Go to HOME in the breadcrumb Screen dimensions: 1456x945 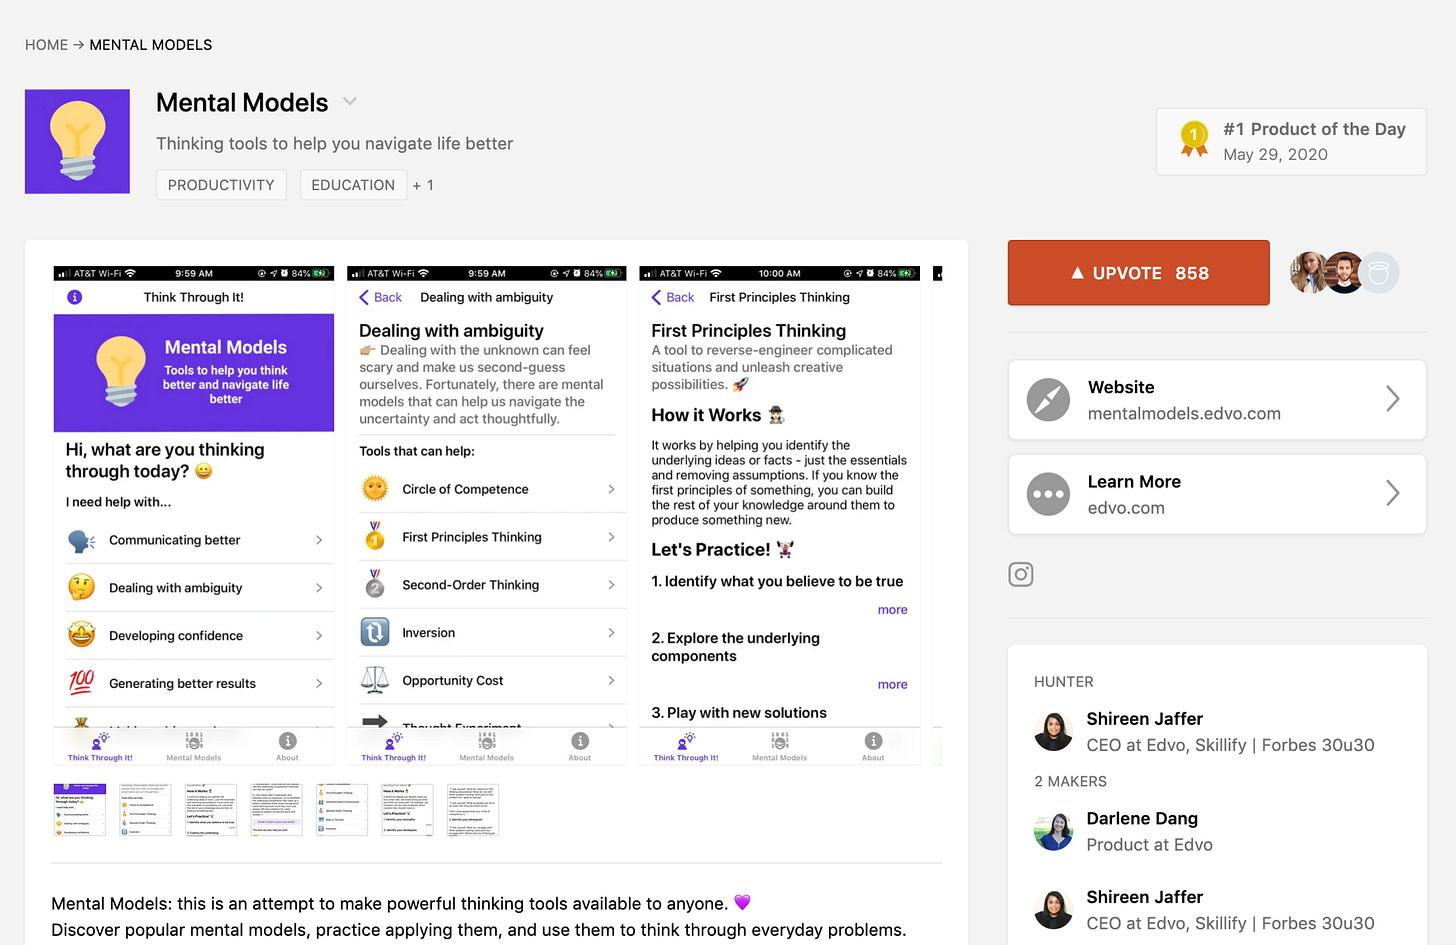[46, 45]
